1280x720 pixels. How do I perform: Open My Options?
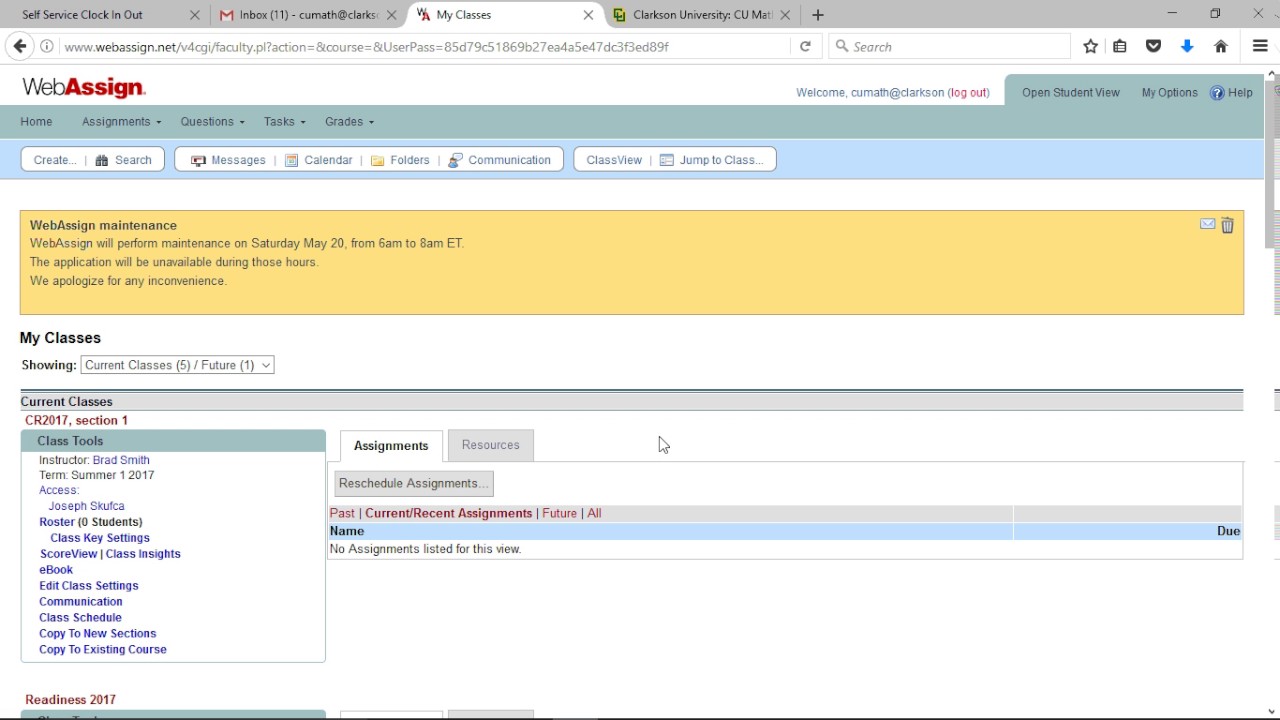[1169, 93]
